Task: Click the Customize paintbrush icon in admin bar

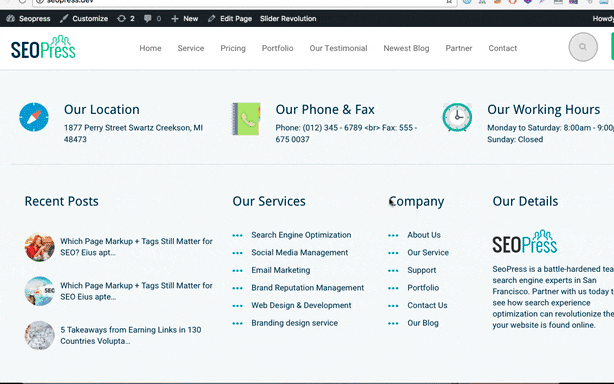Action: point(64,18)
